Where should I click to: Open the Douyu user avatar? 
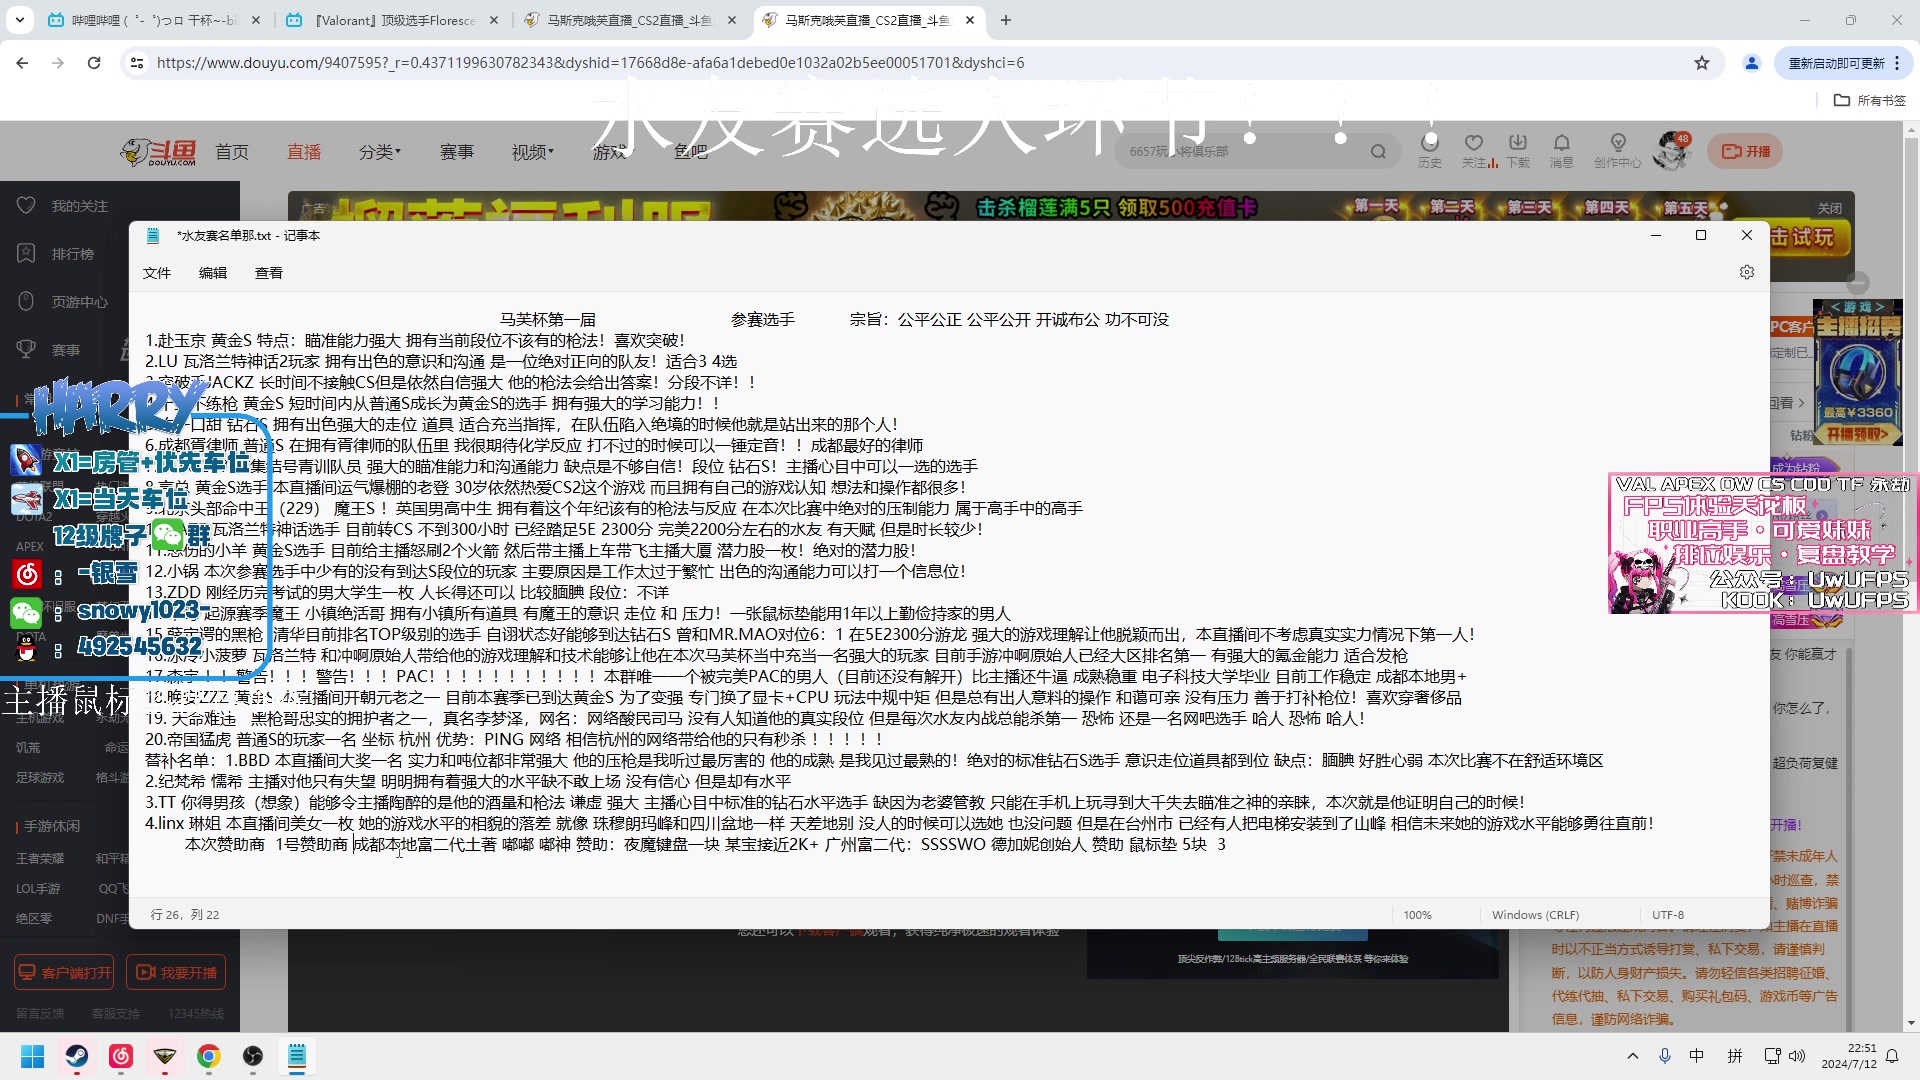1671,151
